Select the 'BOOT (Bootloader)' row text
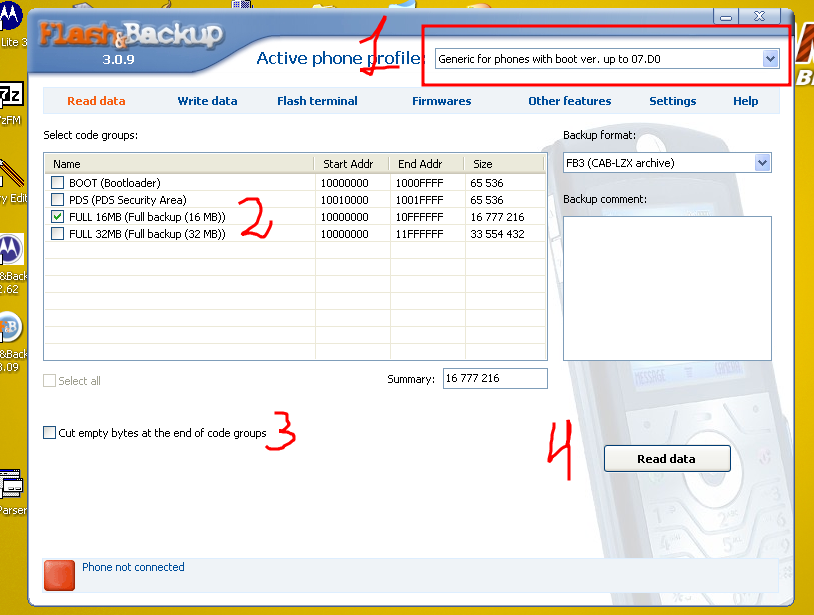The width and height of the screenshot is (814, 615). point(115,183)
